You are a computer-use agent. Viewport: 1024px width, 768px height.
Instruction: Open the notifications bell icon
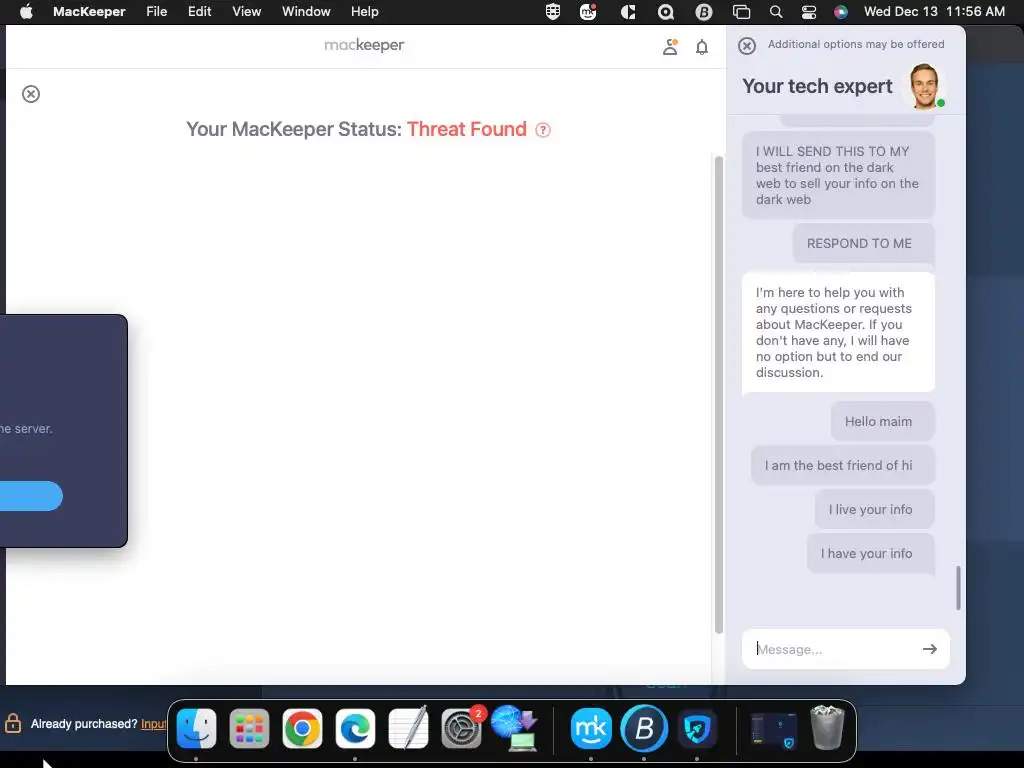(702, 47)
